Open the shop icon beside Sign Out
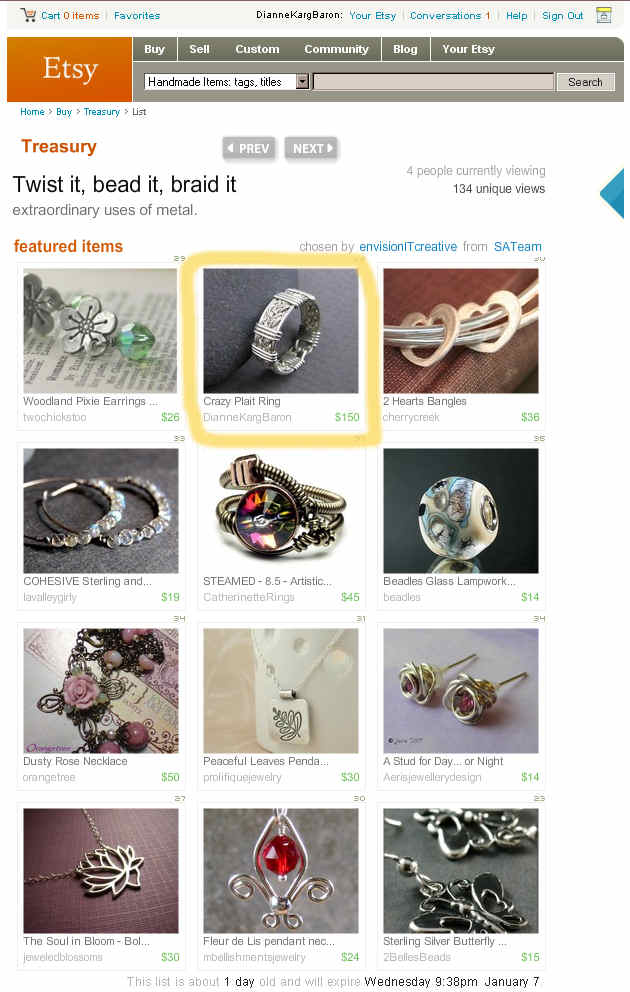This screenshot has width=630, height=992. click(x=604, y=15)
